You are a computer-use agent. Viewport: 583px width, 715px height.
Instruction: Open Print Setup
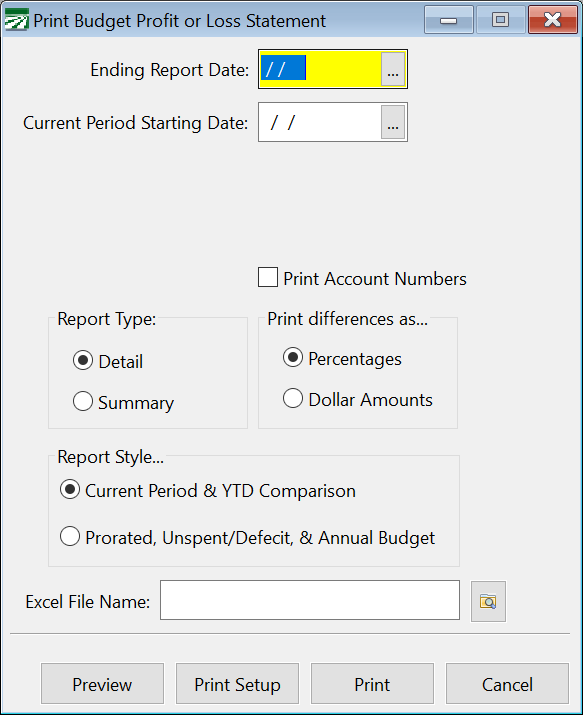pos(237,684)
